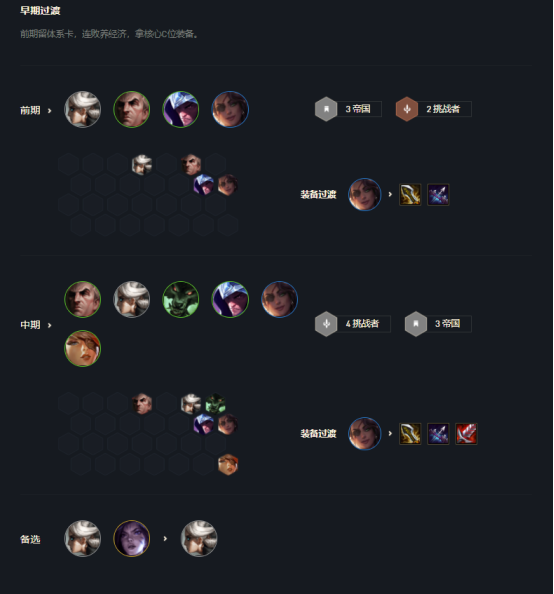Expand the 中期 chevron arrow
The image size is (554, 594).
click(49, 325)
